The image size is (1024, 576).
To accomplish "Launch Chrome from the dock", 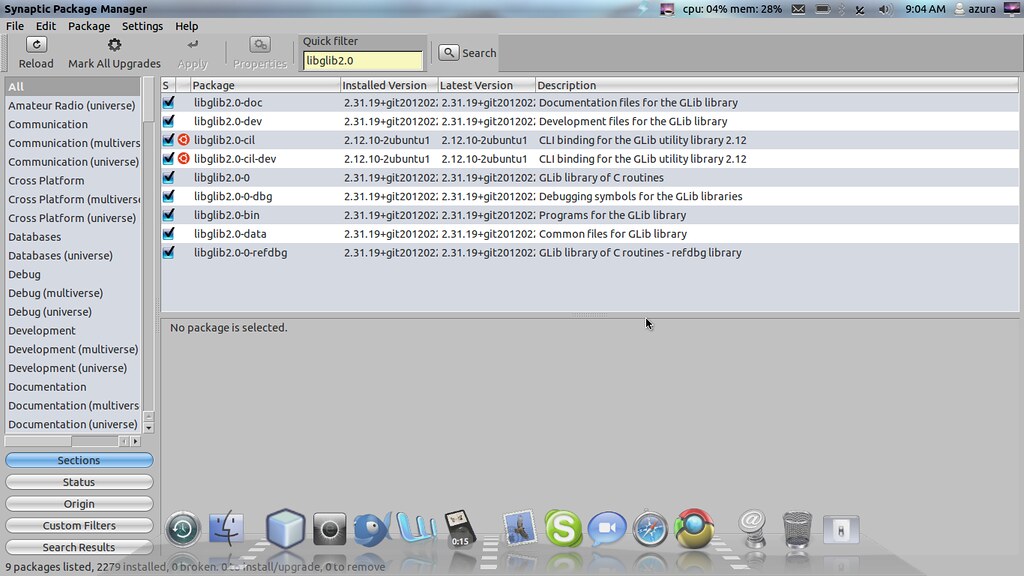I will point(693,528).
